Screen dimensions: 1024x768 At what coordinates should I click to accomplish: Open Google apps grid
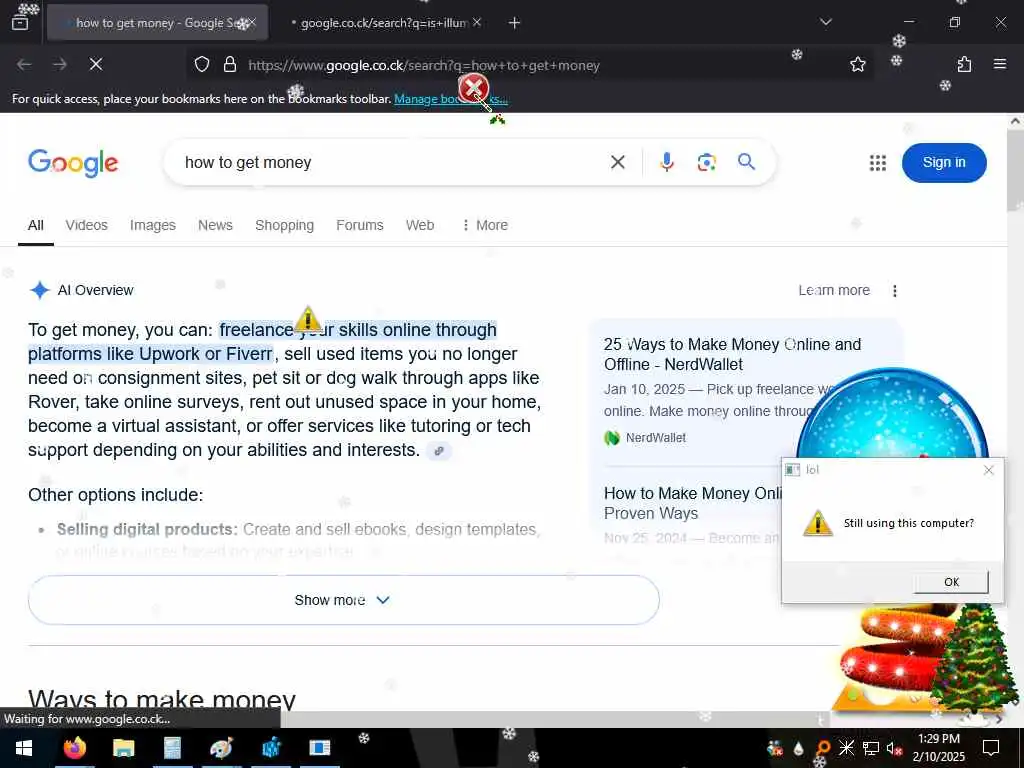(878, 163)
